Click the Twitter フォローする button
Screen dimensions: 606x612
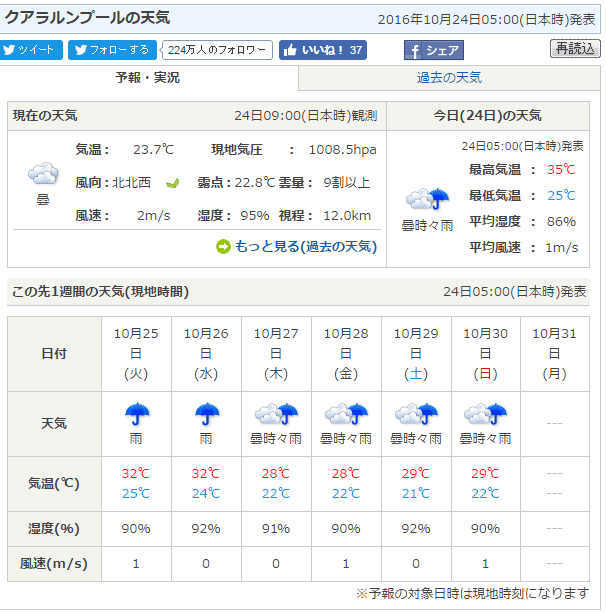coord(112,50)
